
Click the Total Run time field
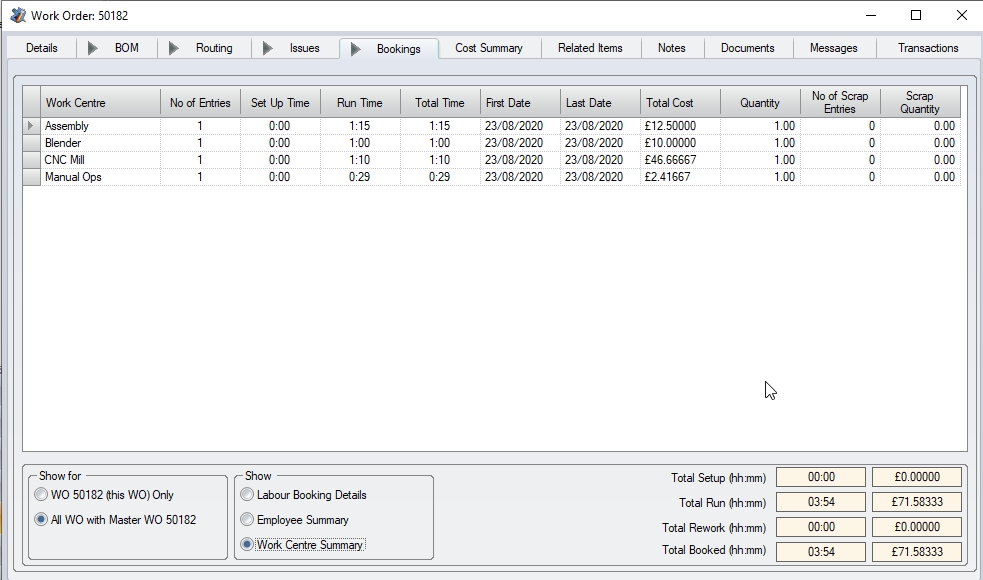pyautogui.click(x=820, y=503)
